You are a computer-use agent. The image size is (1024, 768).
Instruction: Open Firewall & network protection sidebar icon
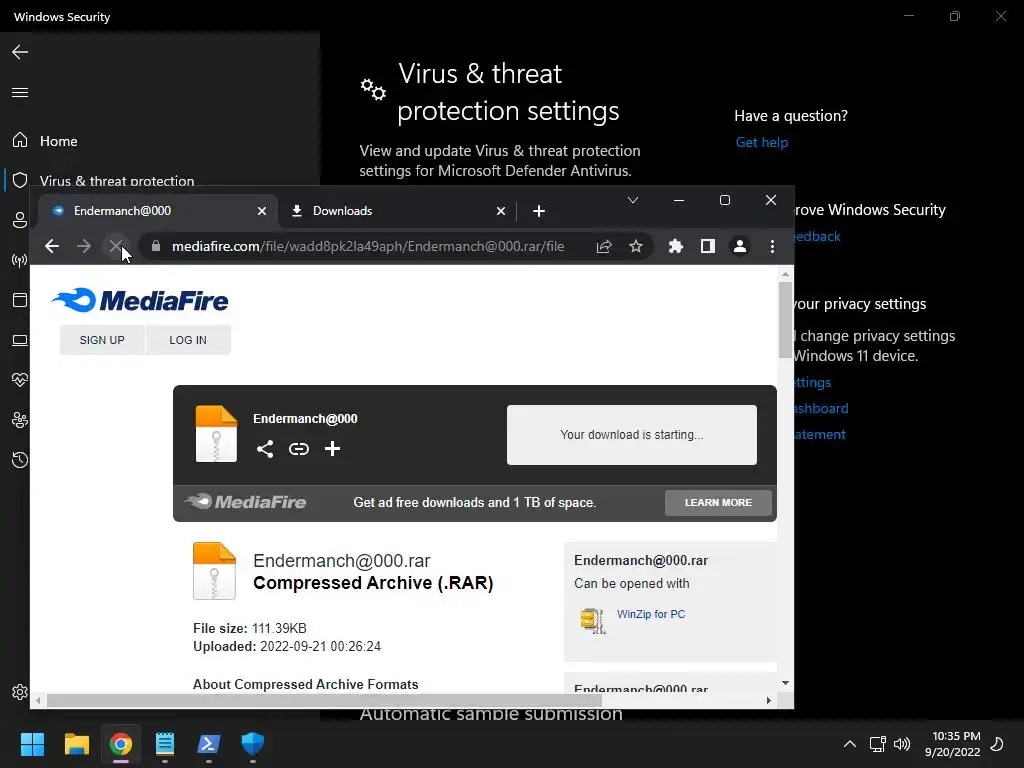(x=20, y=261)
